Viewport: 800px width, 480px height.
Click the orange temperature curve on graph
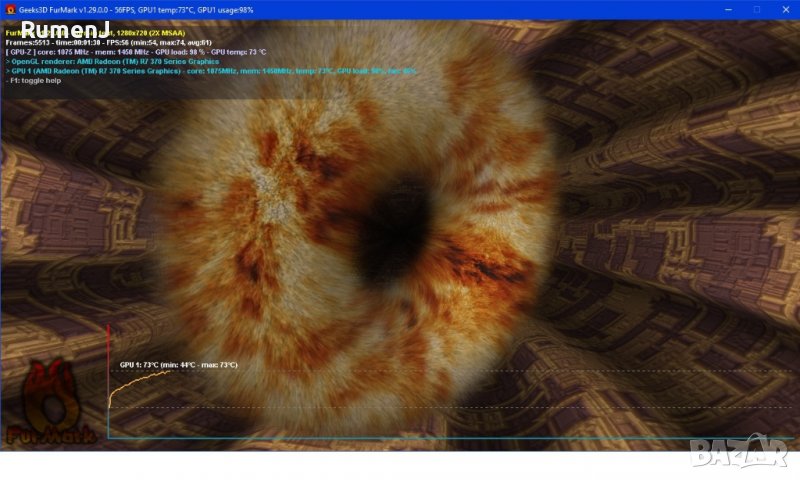click(130, 380)
